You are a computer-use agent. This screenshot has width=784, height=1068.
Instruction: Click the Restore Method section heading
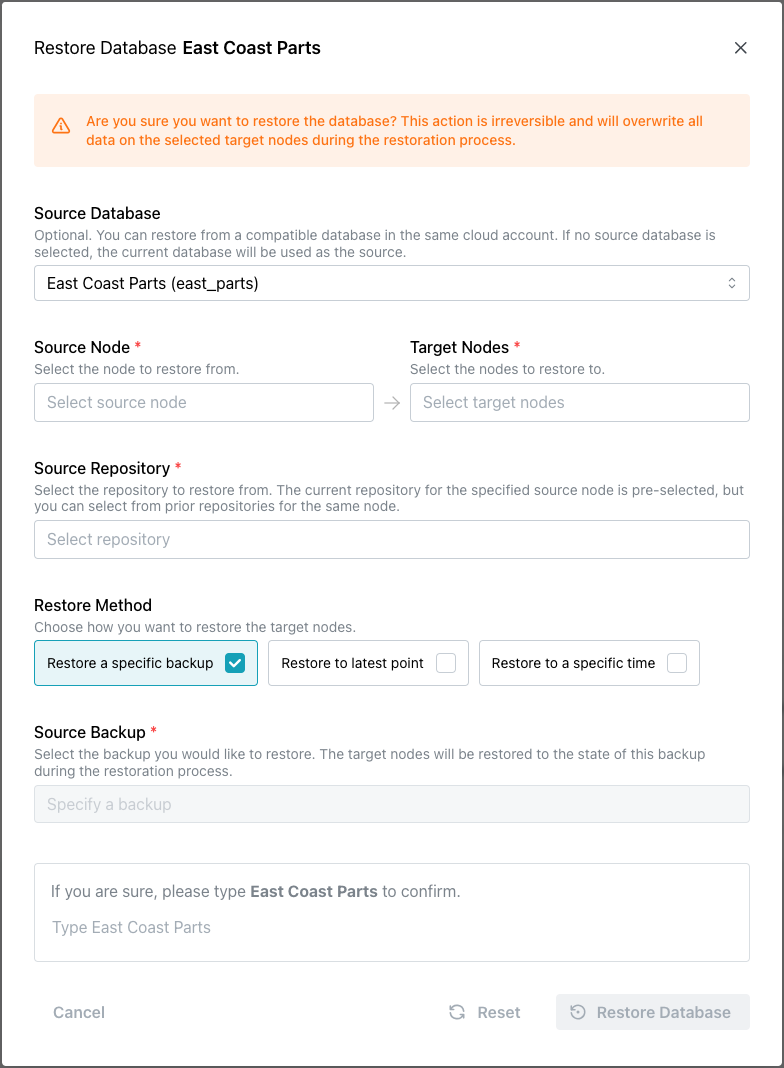[93, 605]
